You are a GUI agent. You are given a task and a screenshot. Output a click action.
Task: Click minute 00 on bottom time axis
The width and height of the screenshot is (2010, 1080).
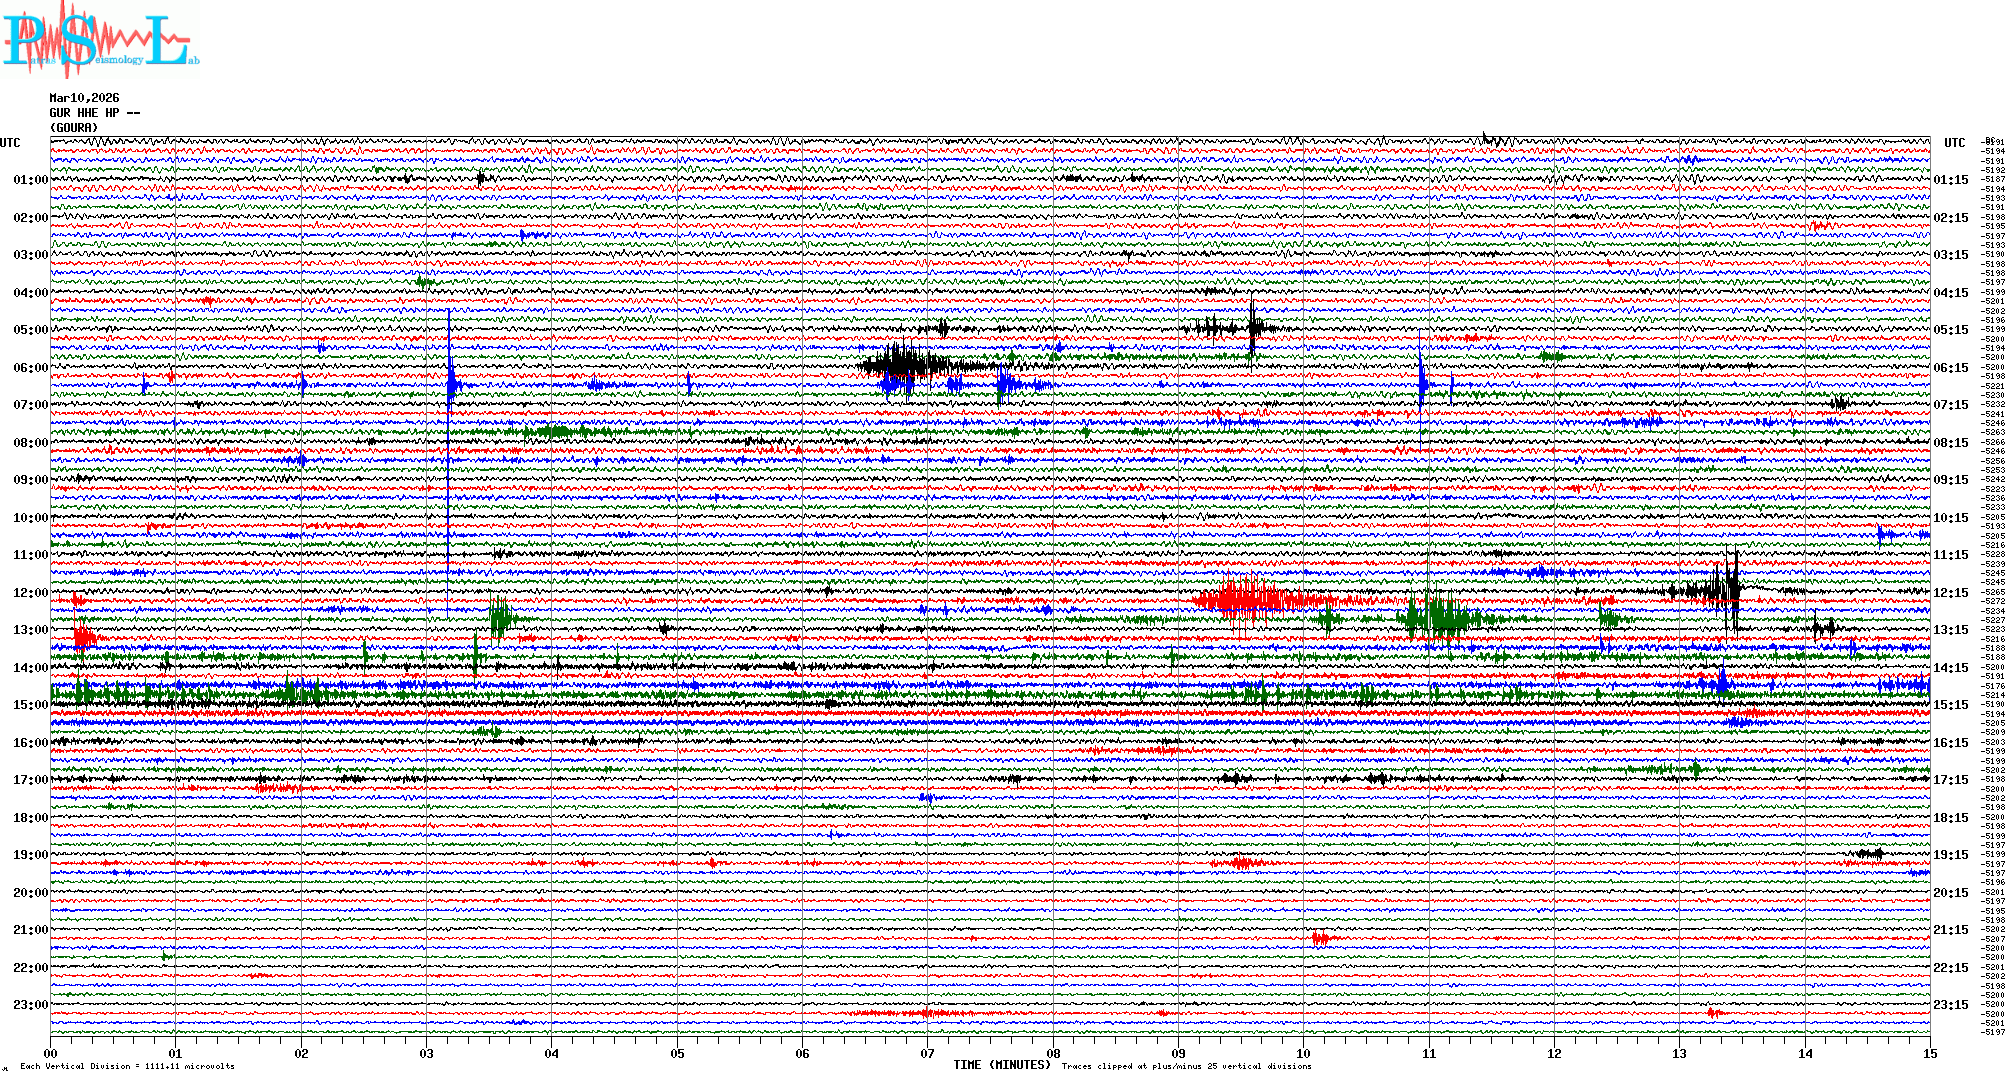coord(51,1053)
